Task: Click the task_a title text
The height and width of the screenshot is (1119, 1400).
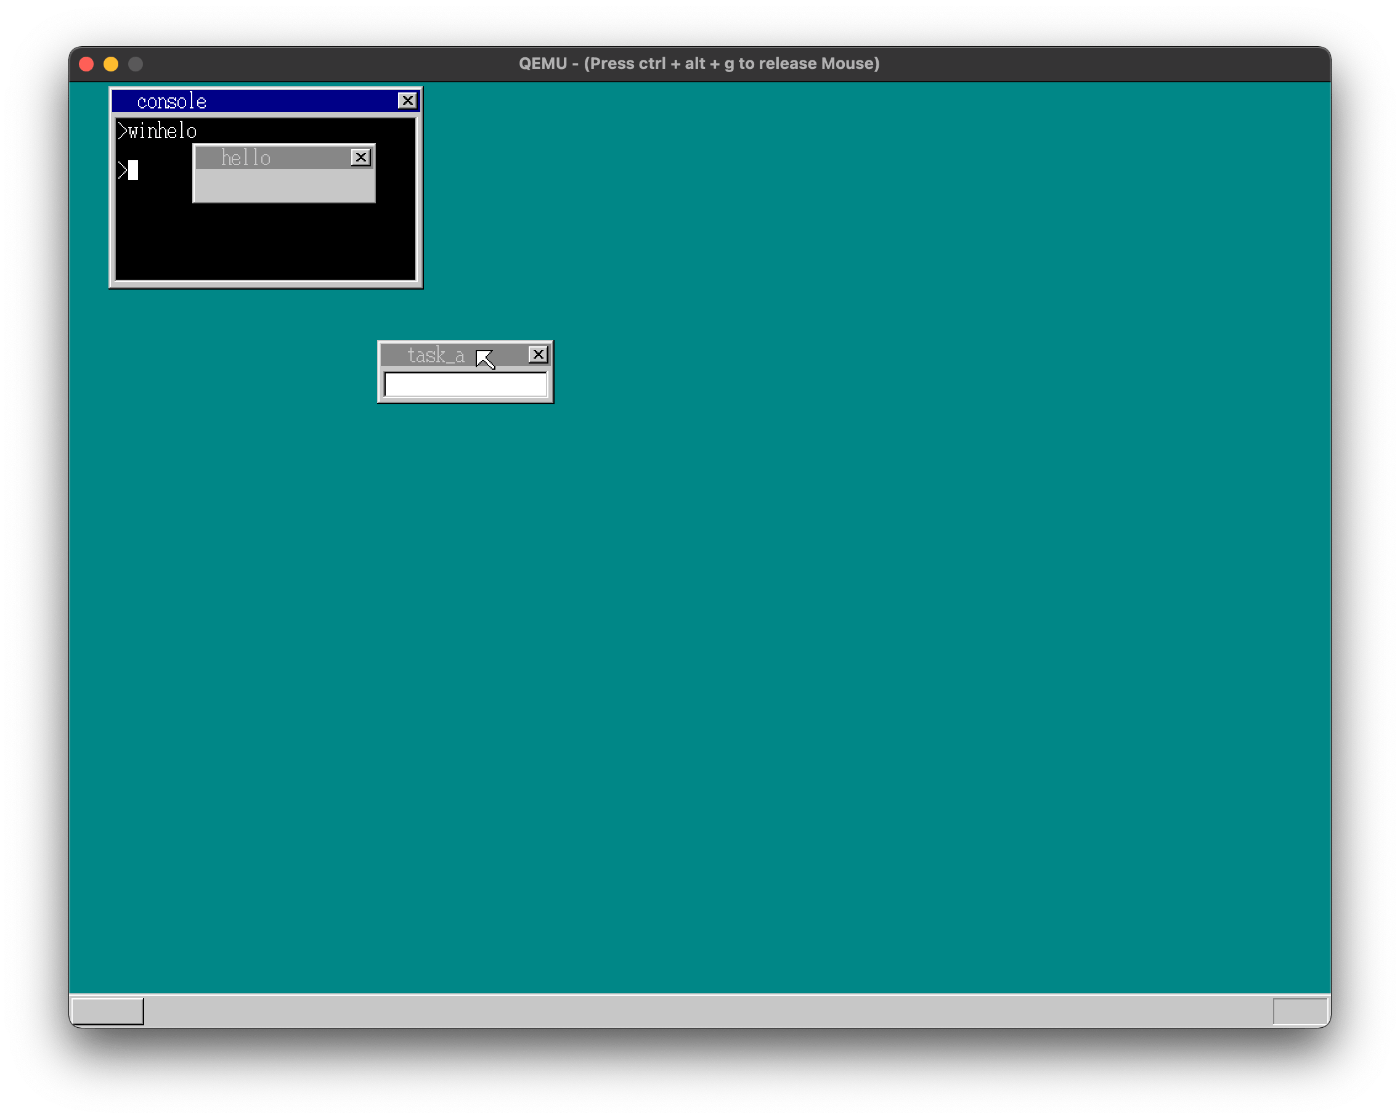Action: pyautogui.click(x=436, y=355)
